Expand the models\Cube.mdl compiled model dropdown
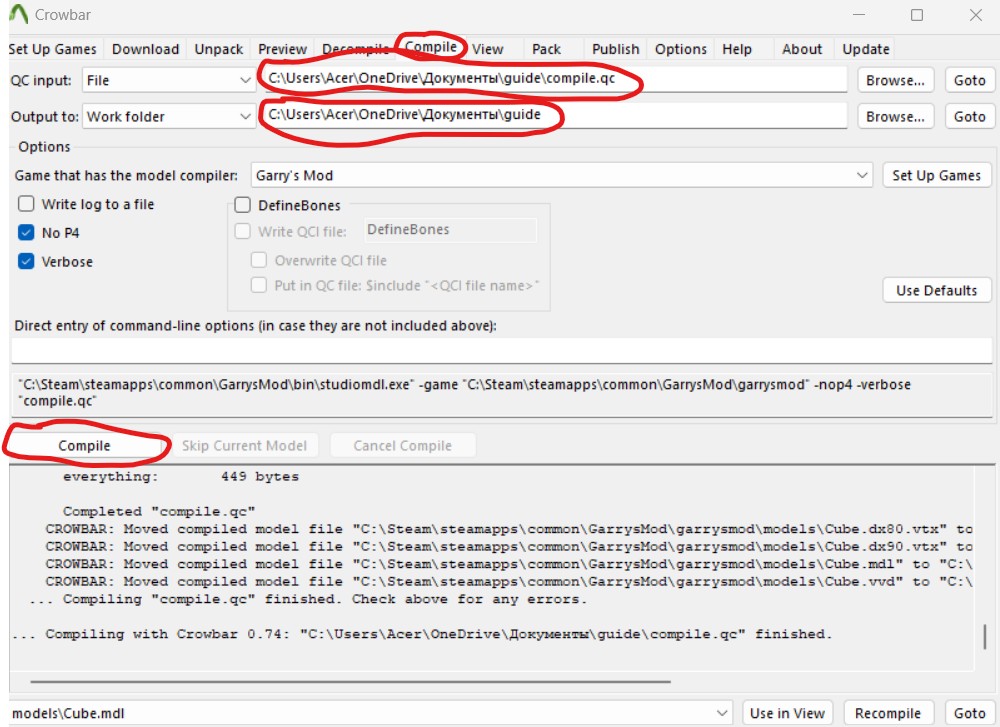The image size is (1000, 727). click(370, 713)
